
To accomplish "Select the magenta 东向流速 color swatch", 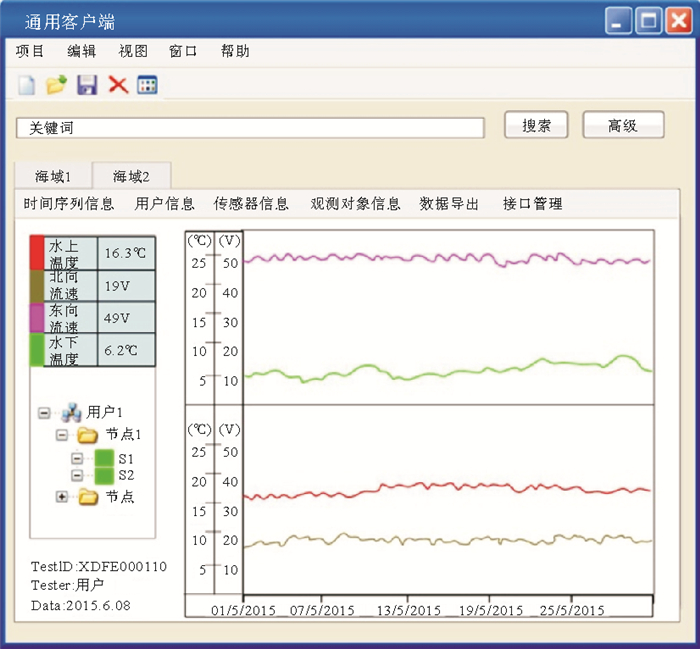I will click(x=37, y=318).
